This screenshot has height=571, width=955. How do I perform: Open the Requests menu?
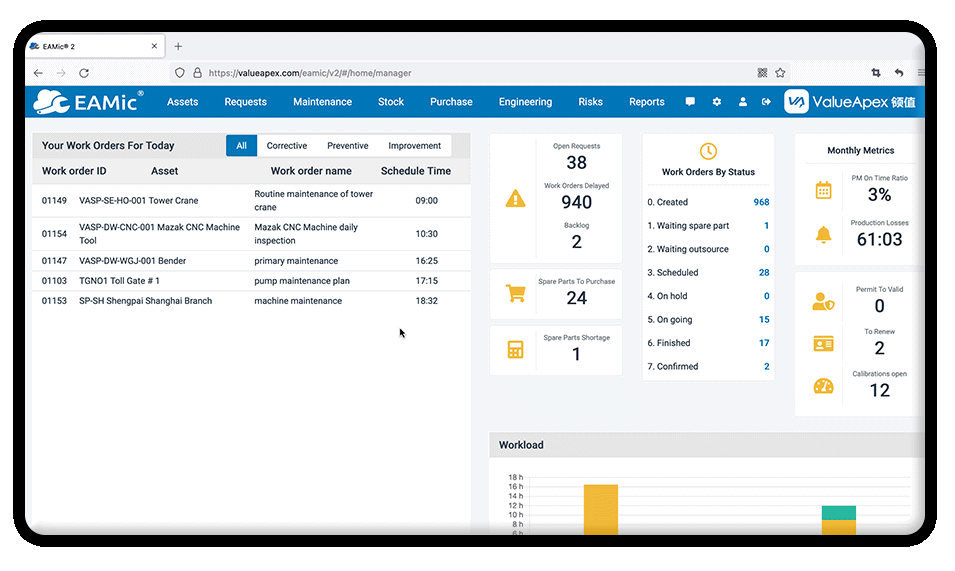click(x=245, y=102)
